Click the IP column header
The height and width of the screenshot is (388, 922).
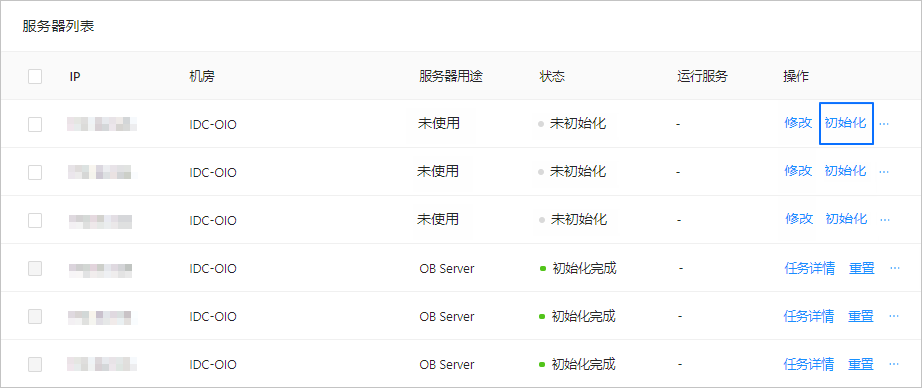click(75, 76)
